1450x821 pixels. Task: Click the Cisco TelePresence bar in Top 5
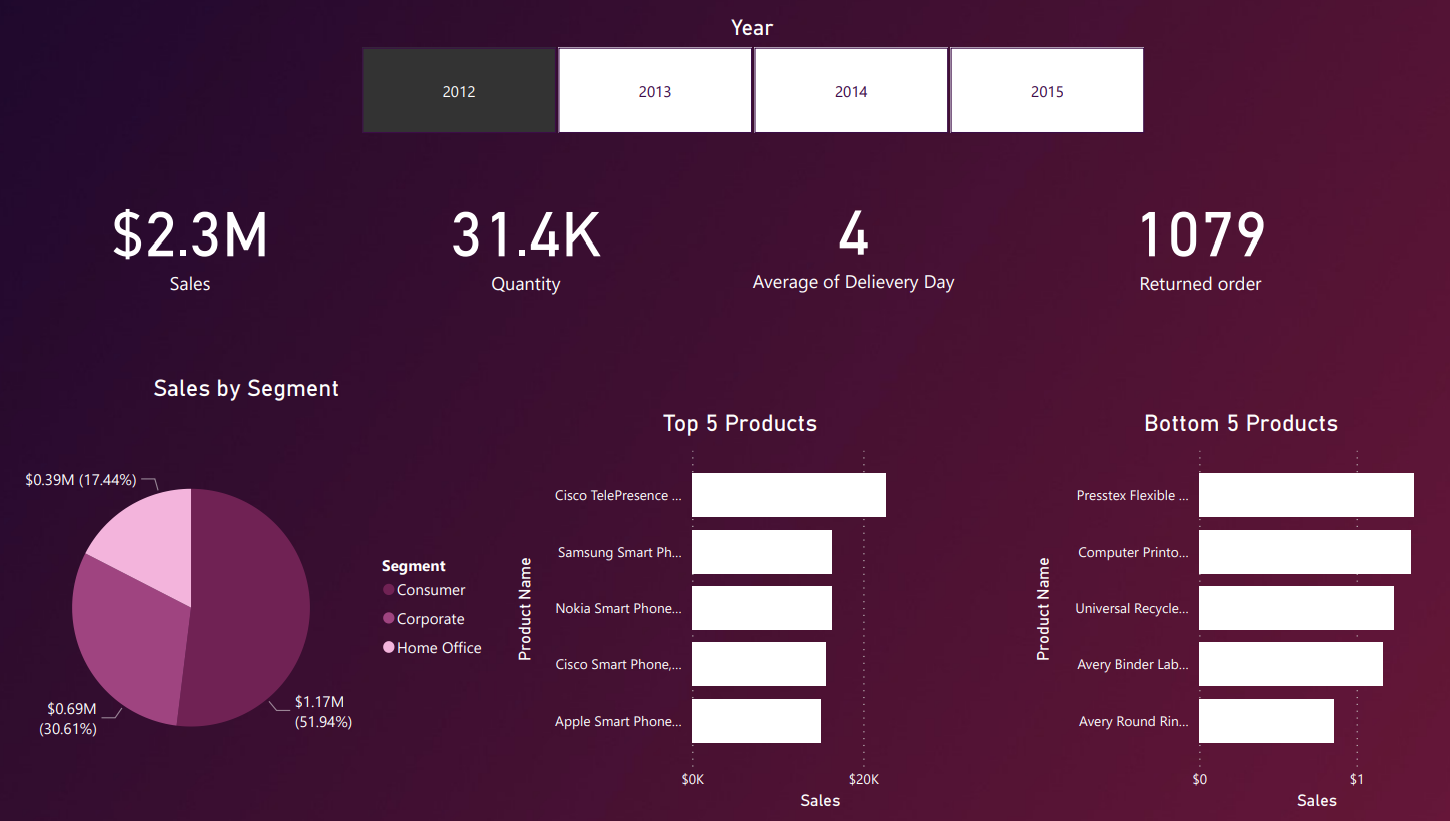pyautogui.click(x=788, y=495)
